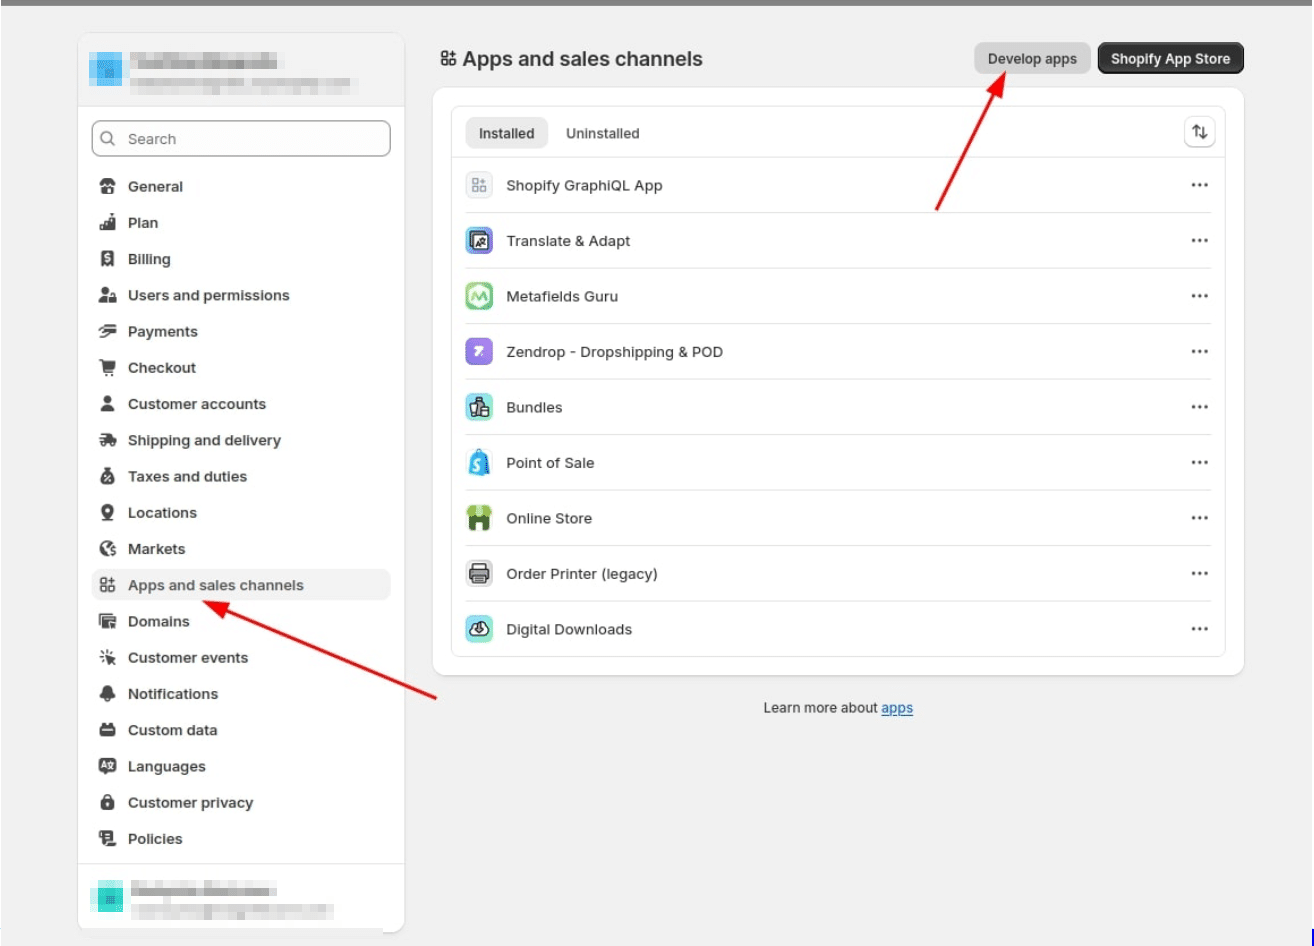Open more actions for Translate & Adapt

[1200, 241]
